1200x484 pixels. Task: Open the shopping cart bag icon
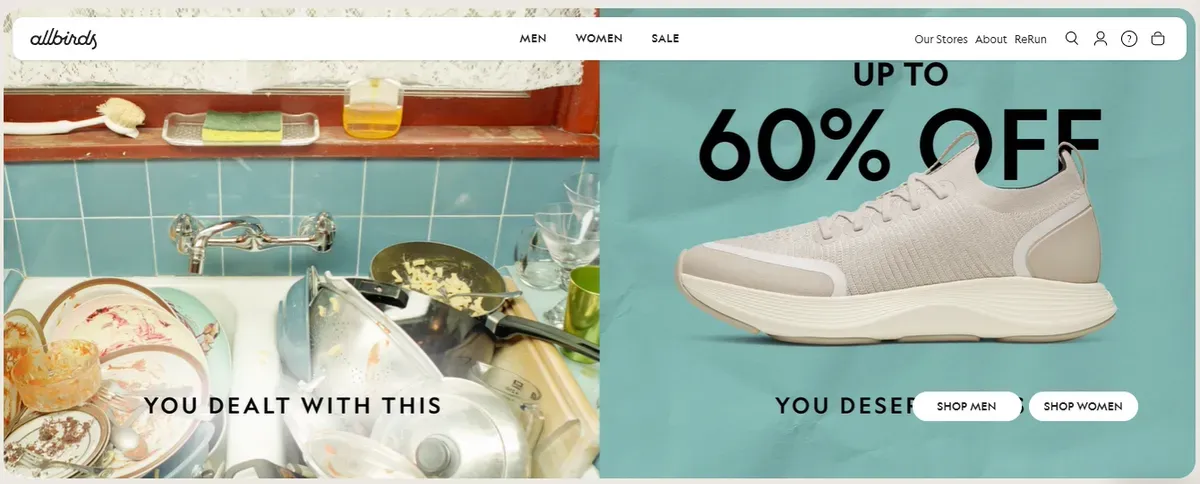click(1158, 39)
